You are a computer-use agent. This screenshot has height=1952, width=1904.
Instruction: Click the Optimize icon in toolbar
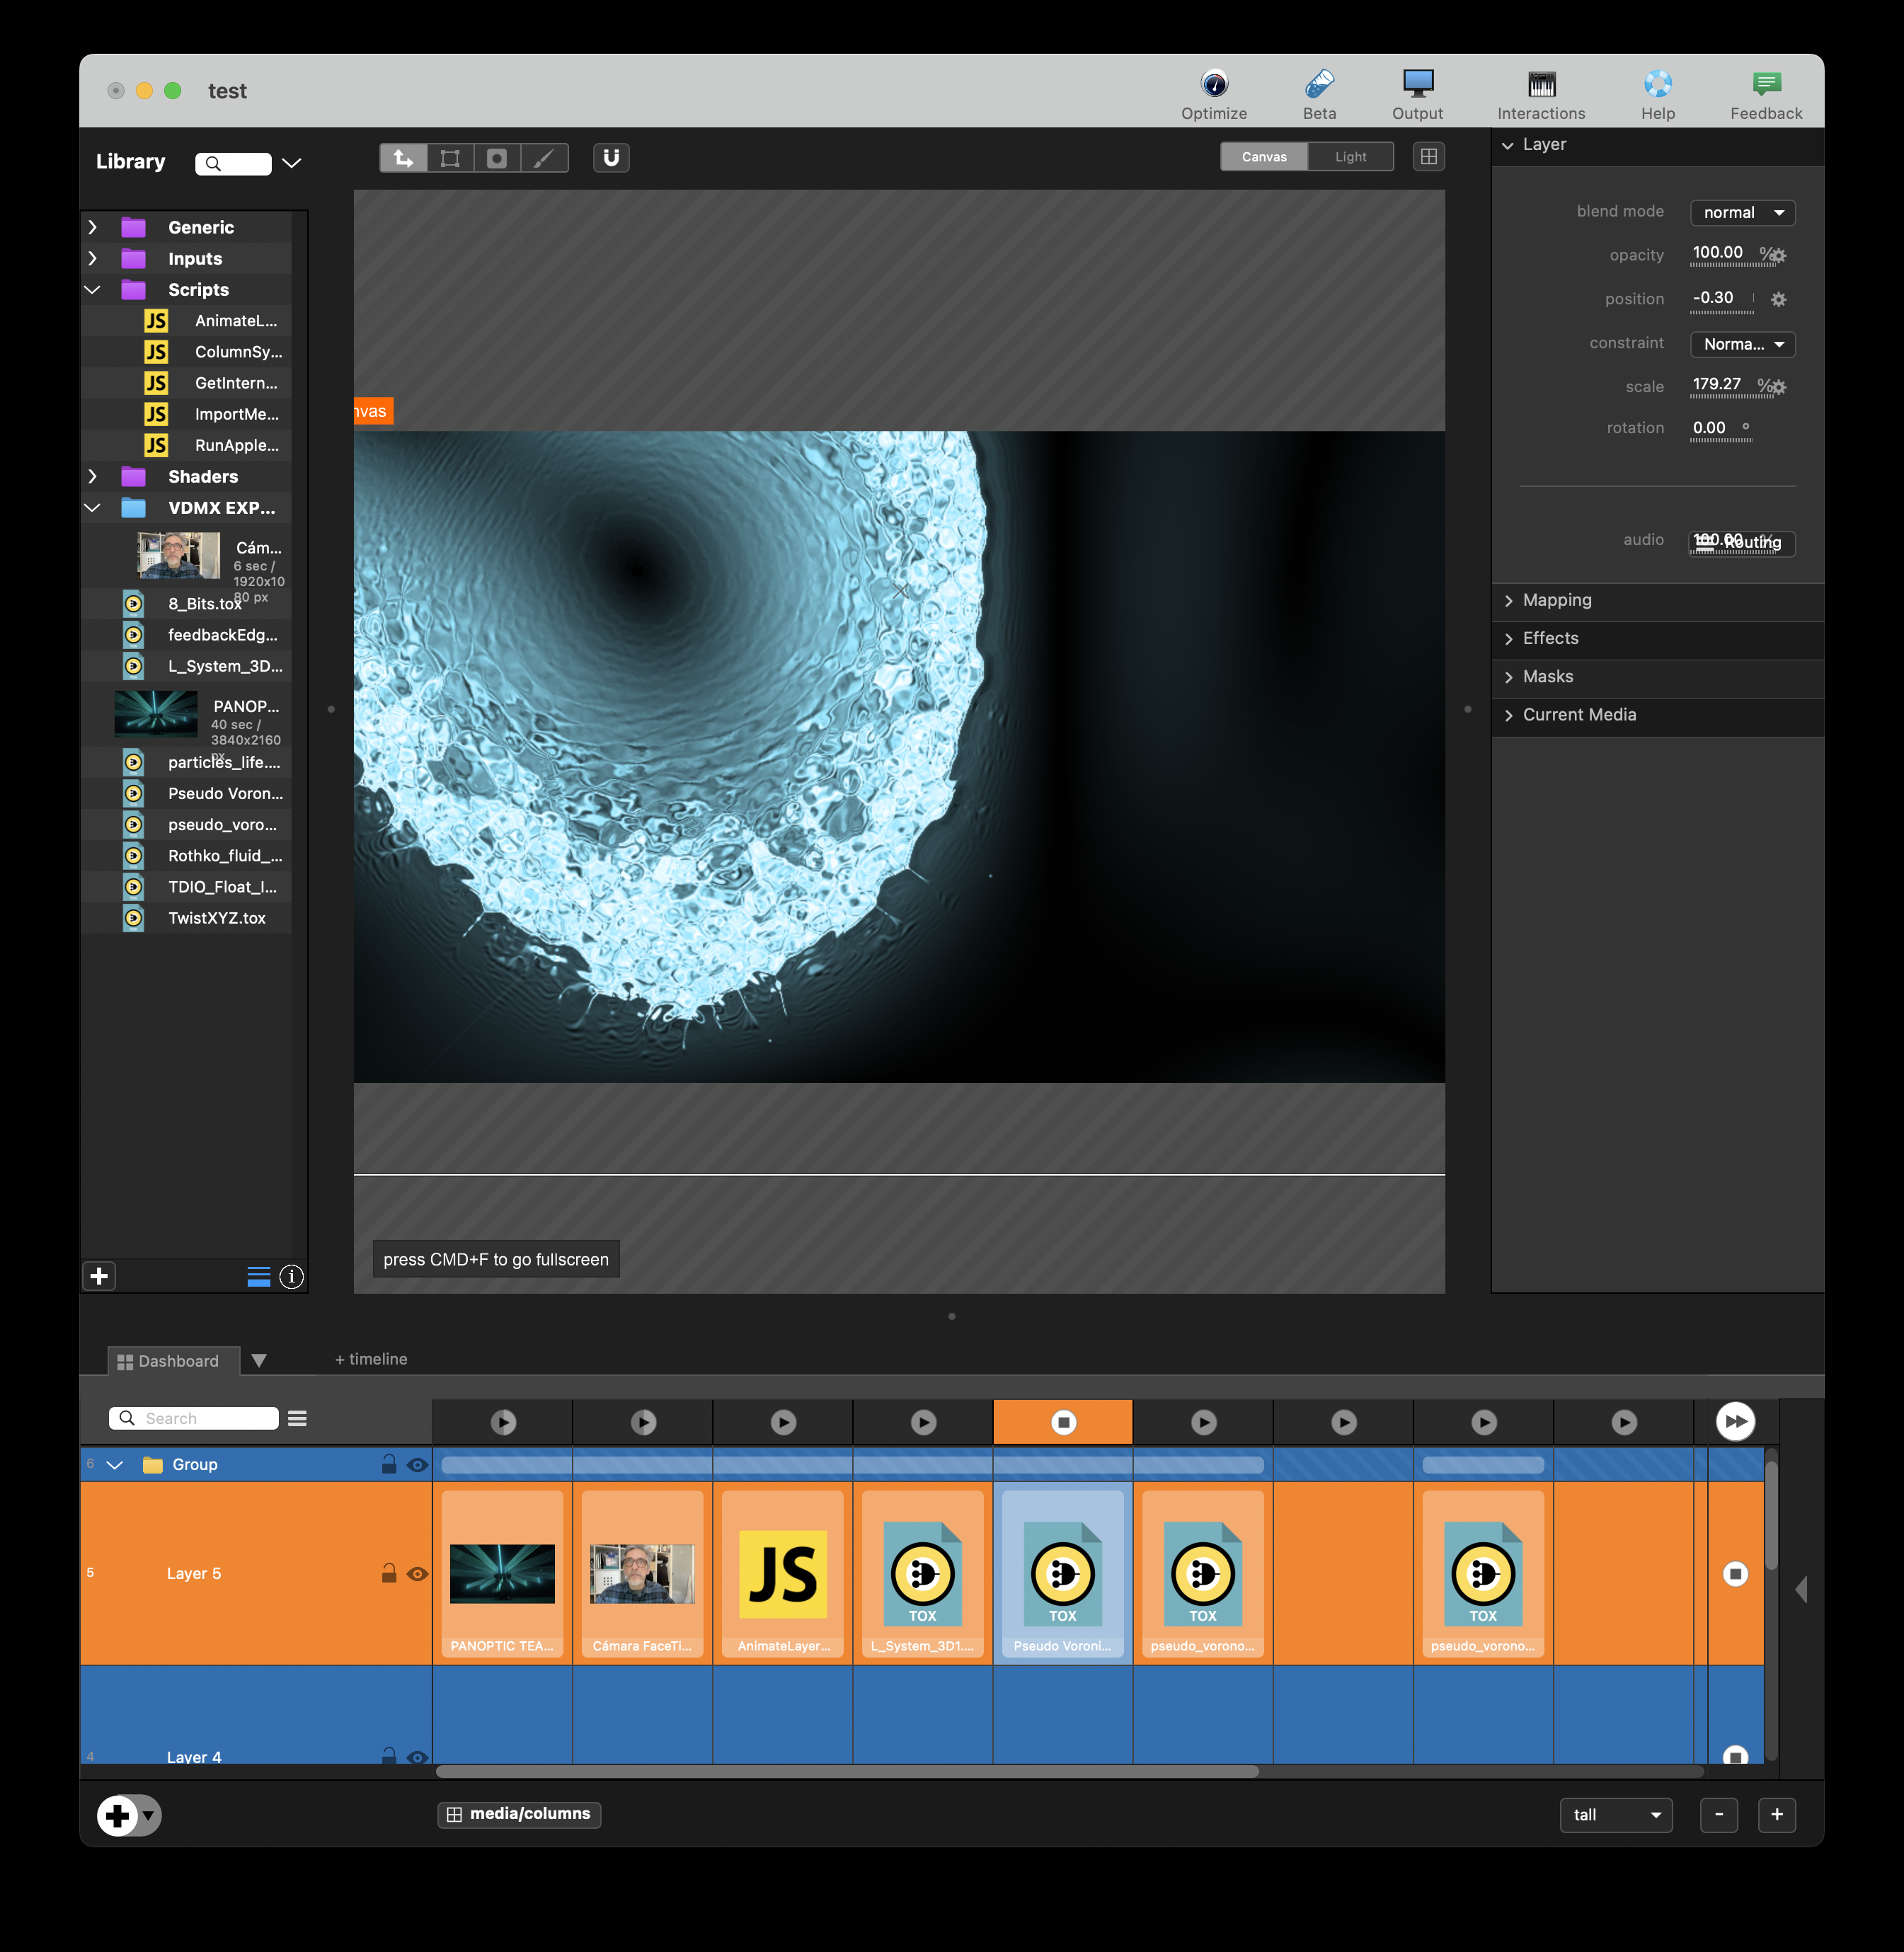click(1213, 84)
